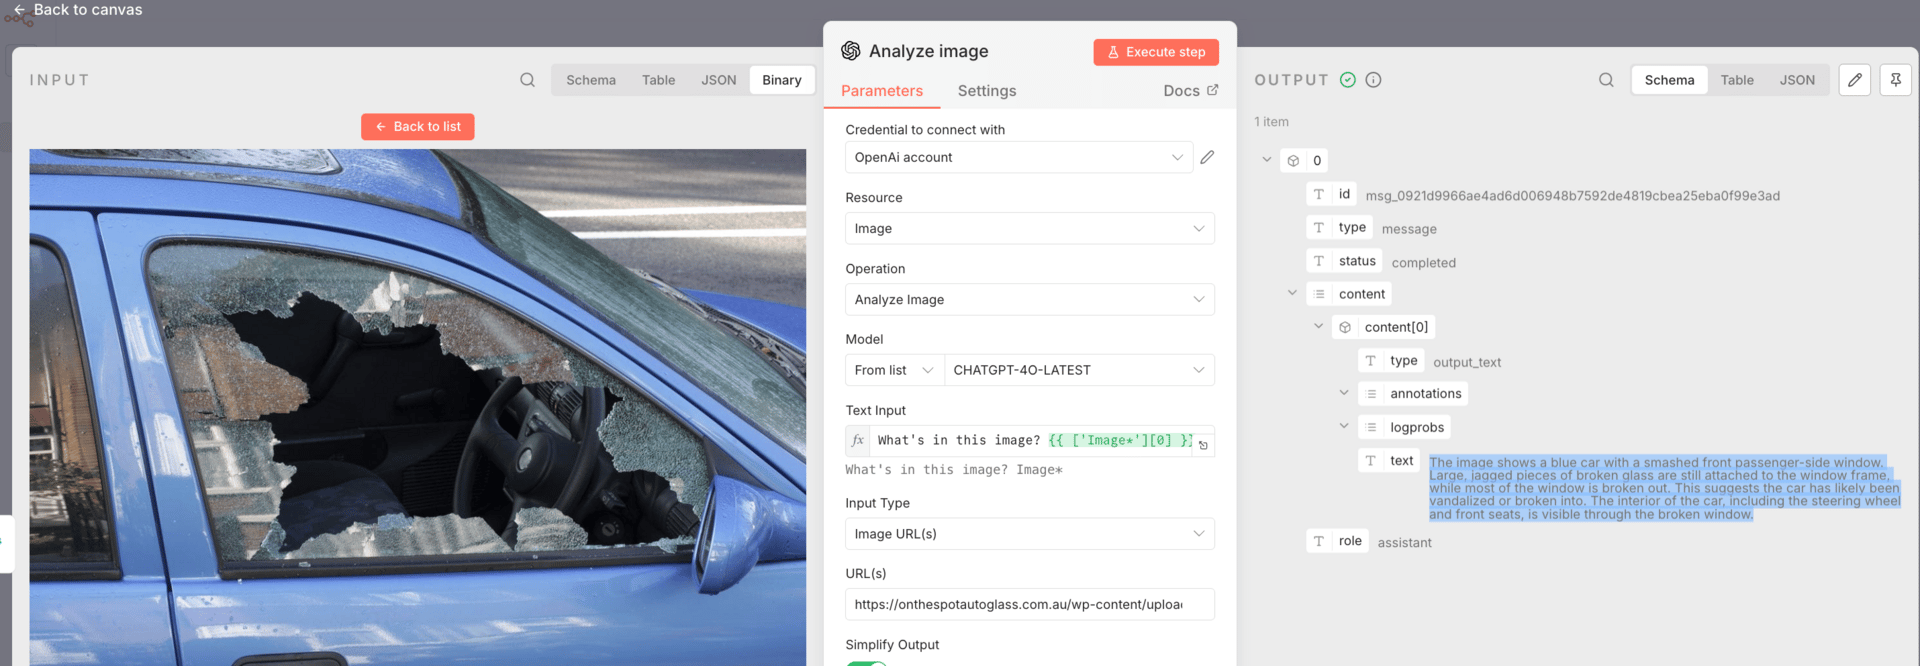This screenshot has height=666, width=1920.
Task: Open the Resource dropdown showing Image
Action: click(1030, 228)
